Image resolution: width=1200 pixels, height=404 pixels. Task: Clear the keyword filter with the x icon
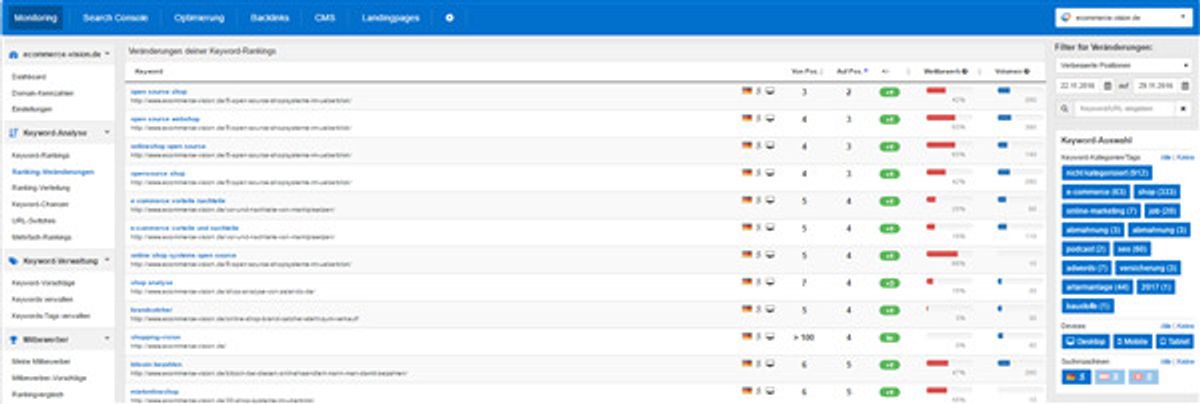[x=1184, y=107]
